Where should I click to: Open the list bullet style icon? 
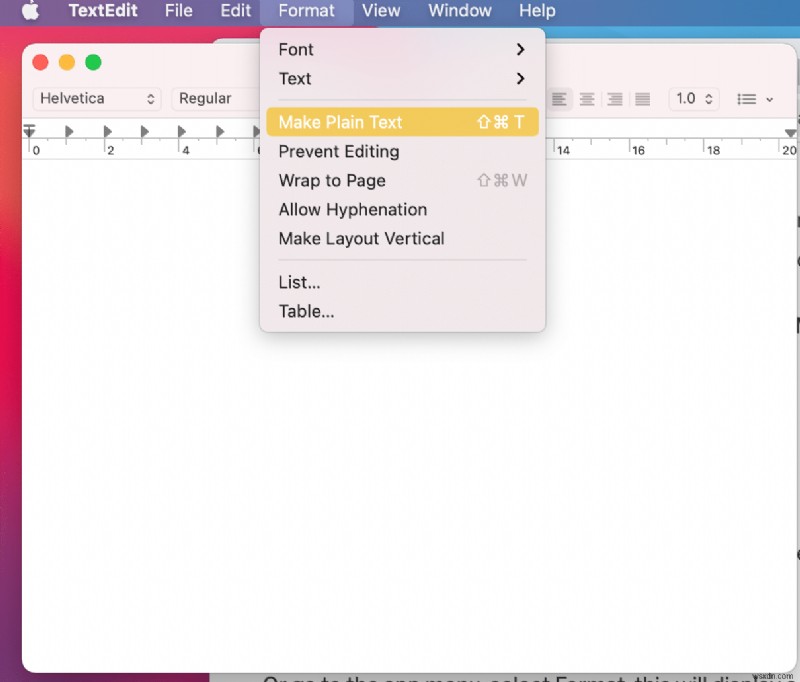(748, 99)
